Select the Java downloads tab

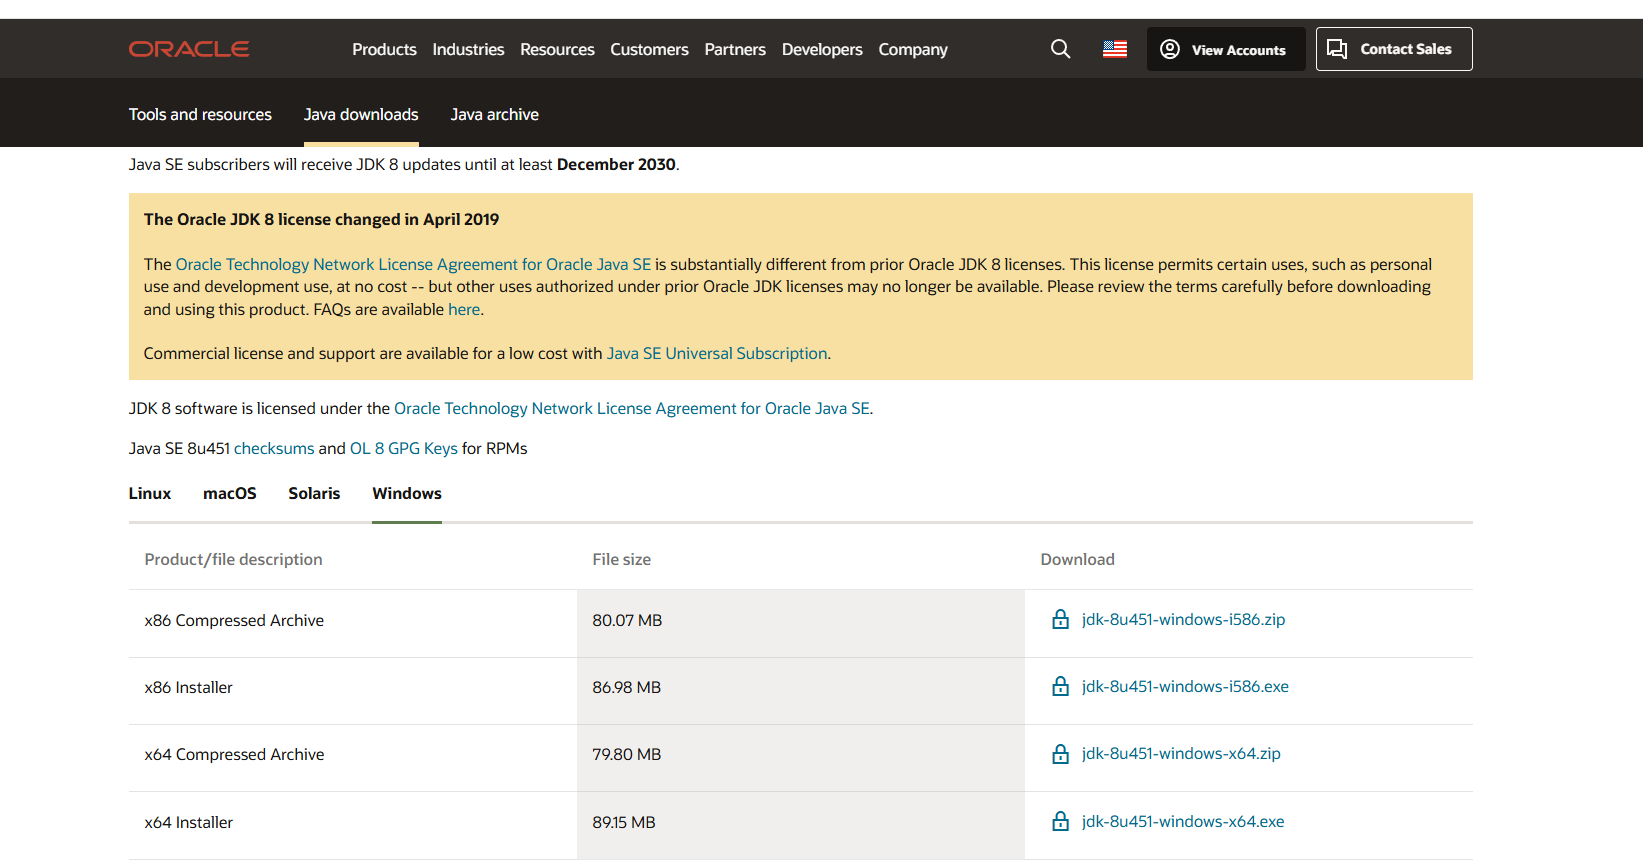click(x=361, y=114)
